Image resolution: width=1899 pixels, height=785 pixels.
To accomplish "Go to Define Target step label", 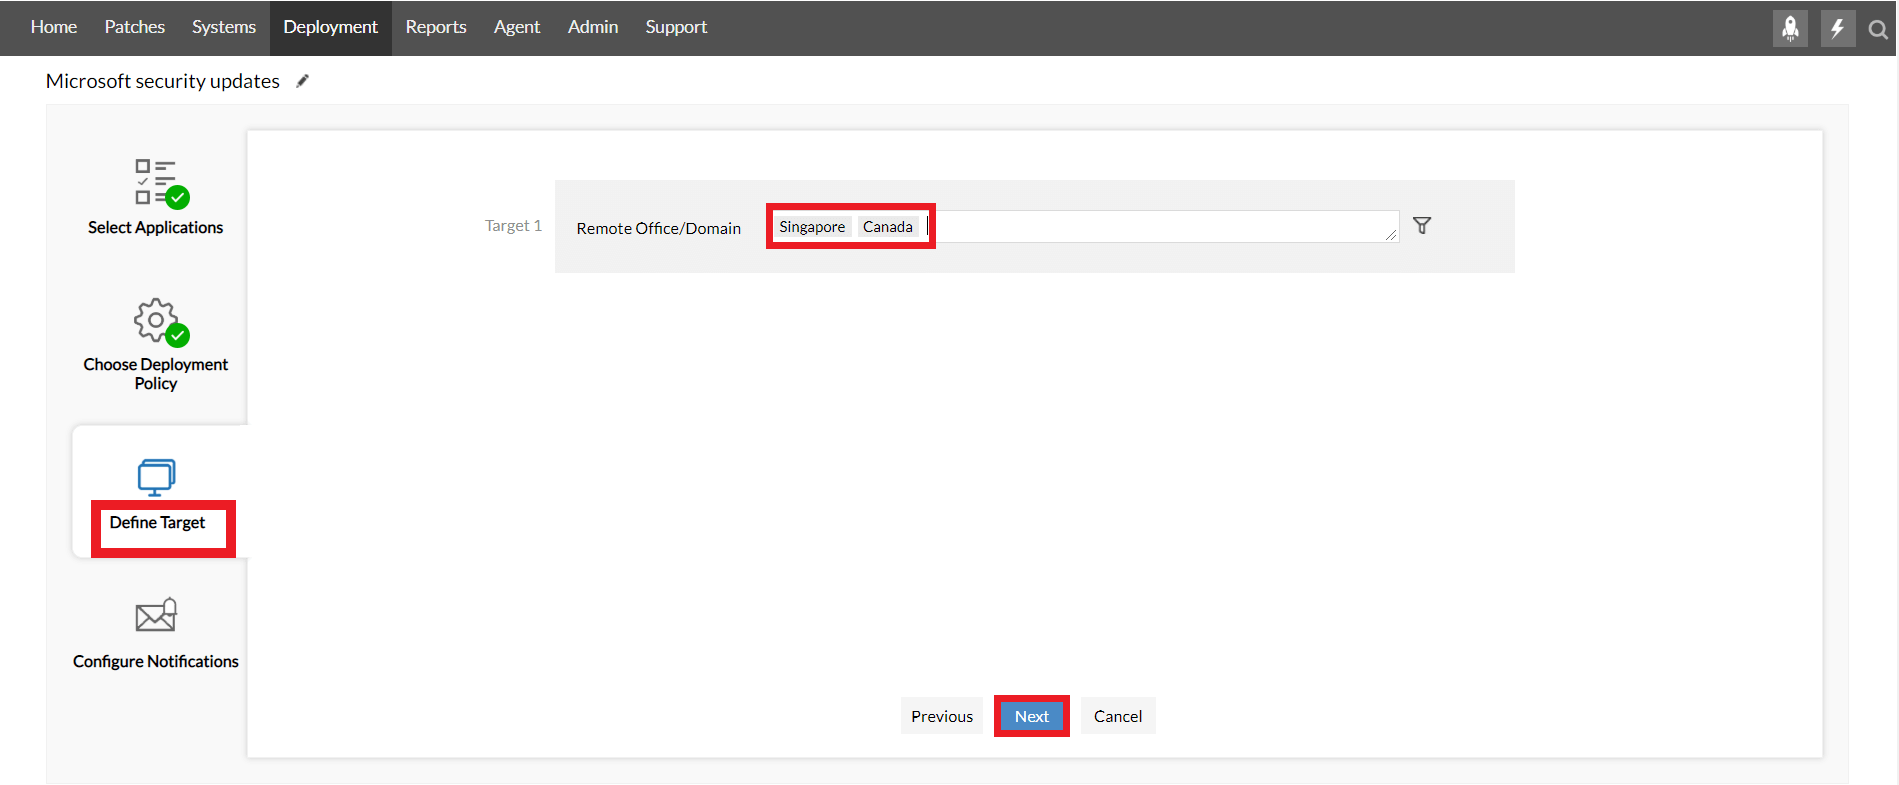I will tap(157, 523).
